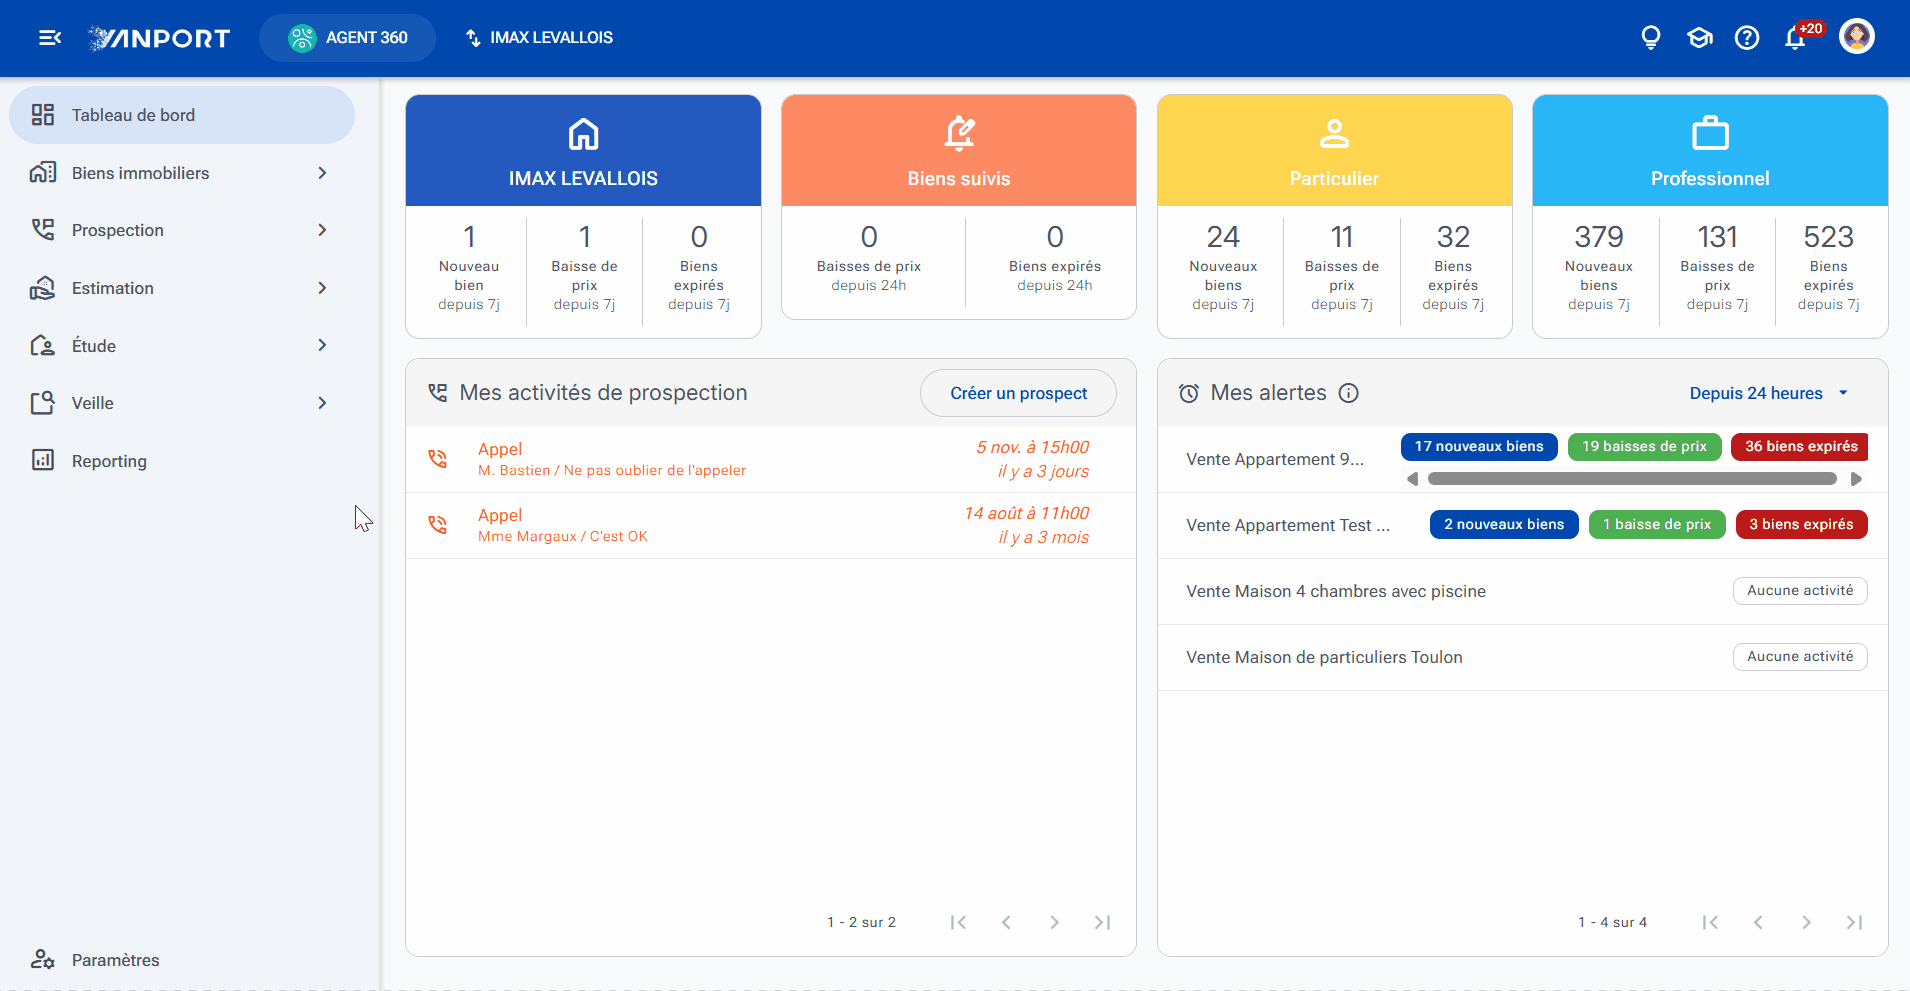Open the Mme Margaux call activity row
1910x991 pixels.
coord(770,525)
